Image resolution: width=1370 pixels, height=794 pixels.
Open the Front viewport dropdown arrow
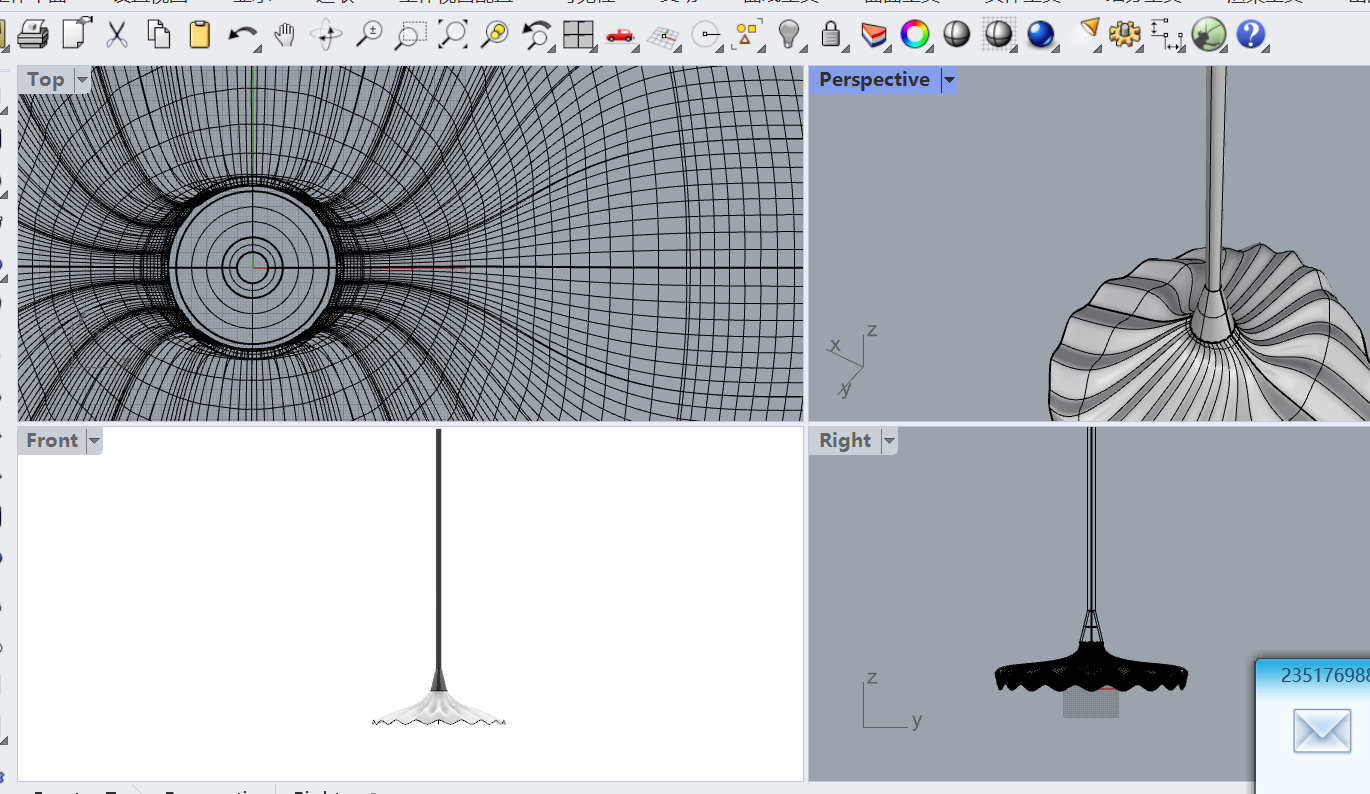94,441
